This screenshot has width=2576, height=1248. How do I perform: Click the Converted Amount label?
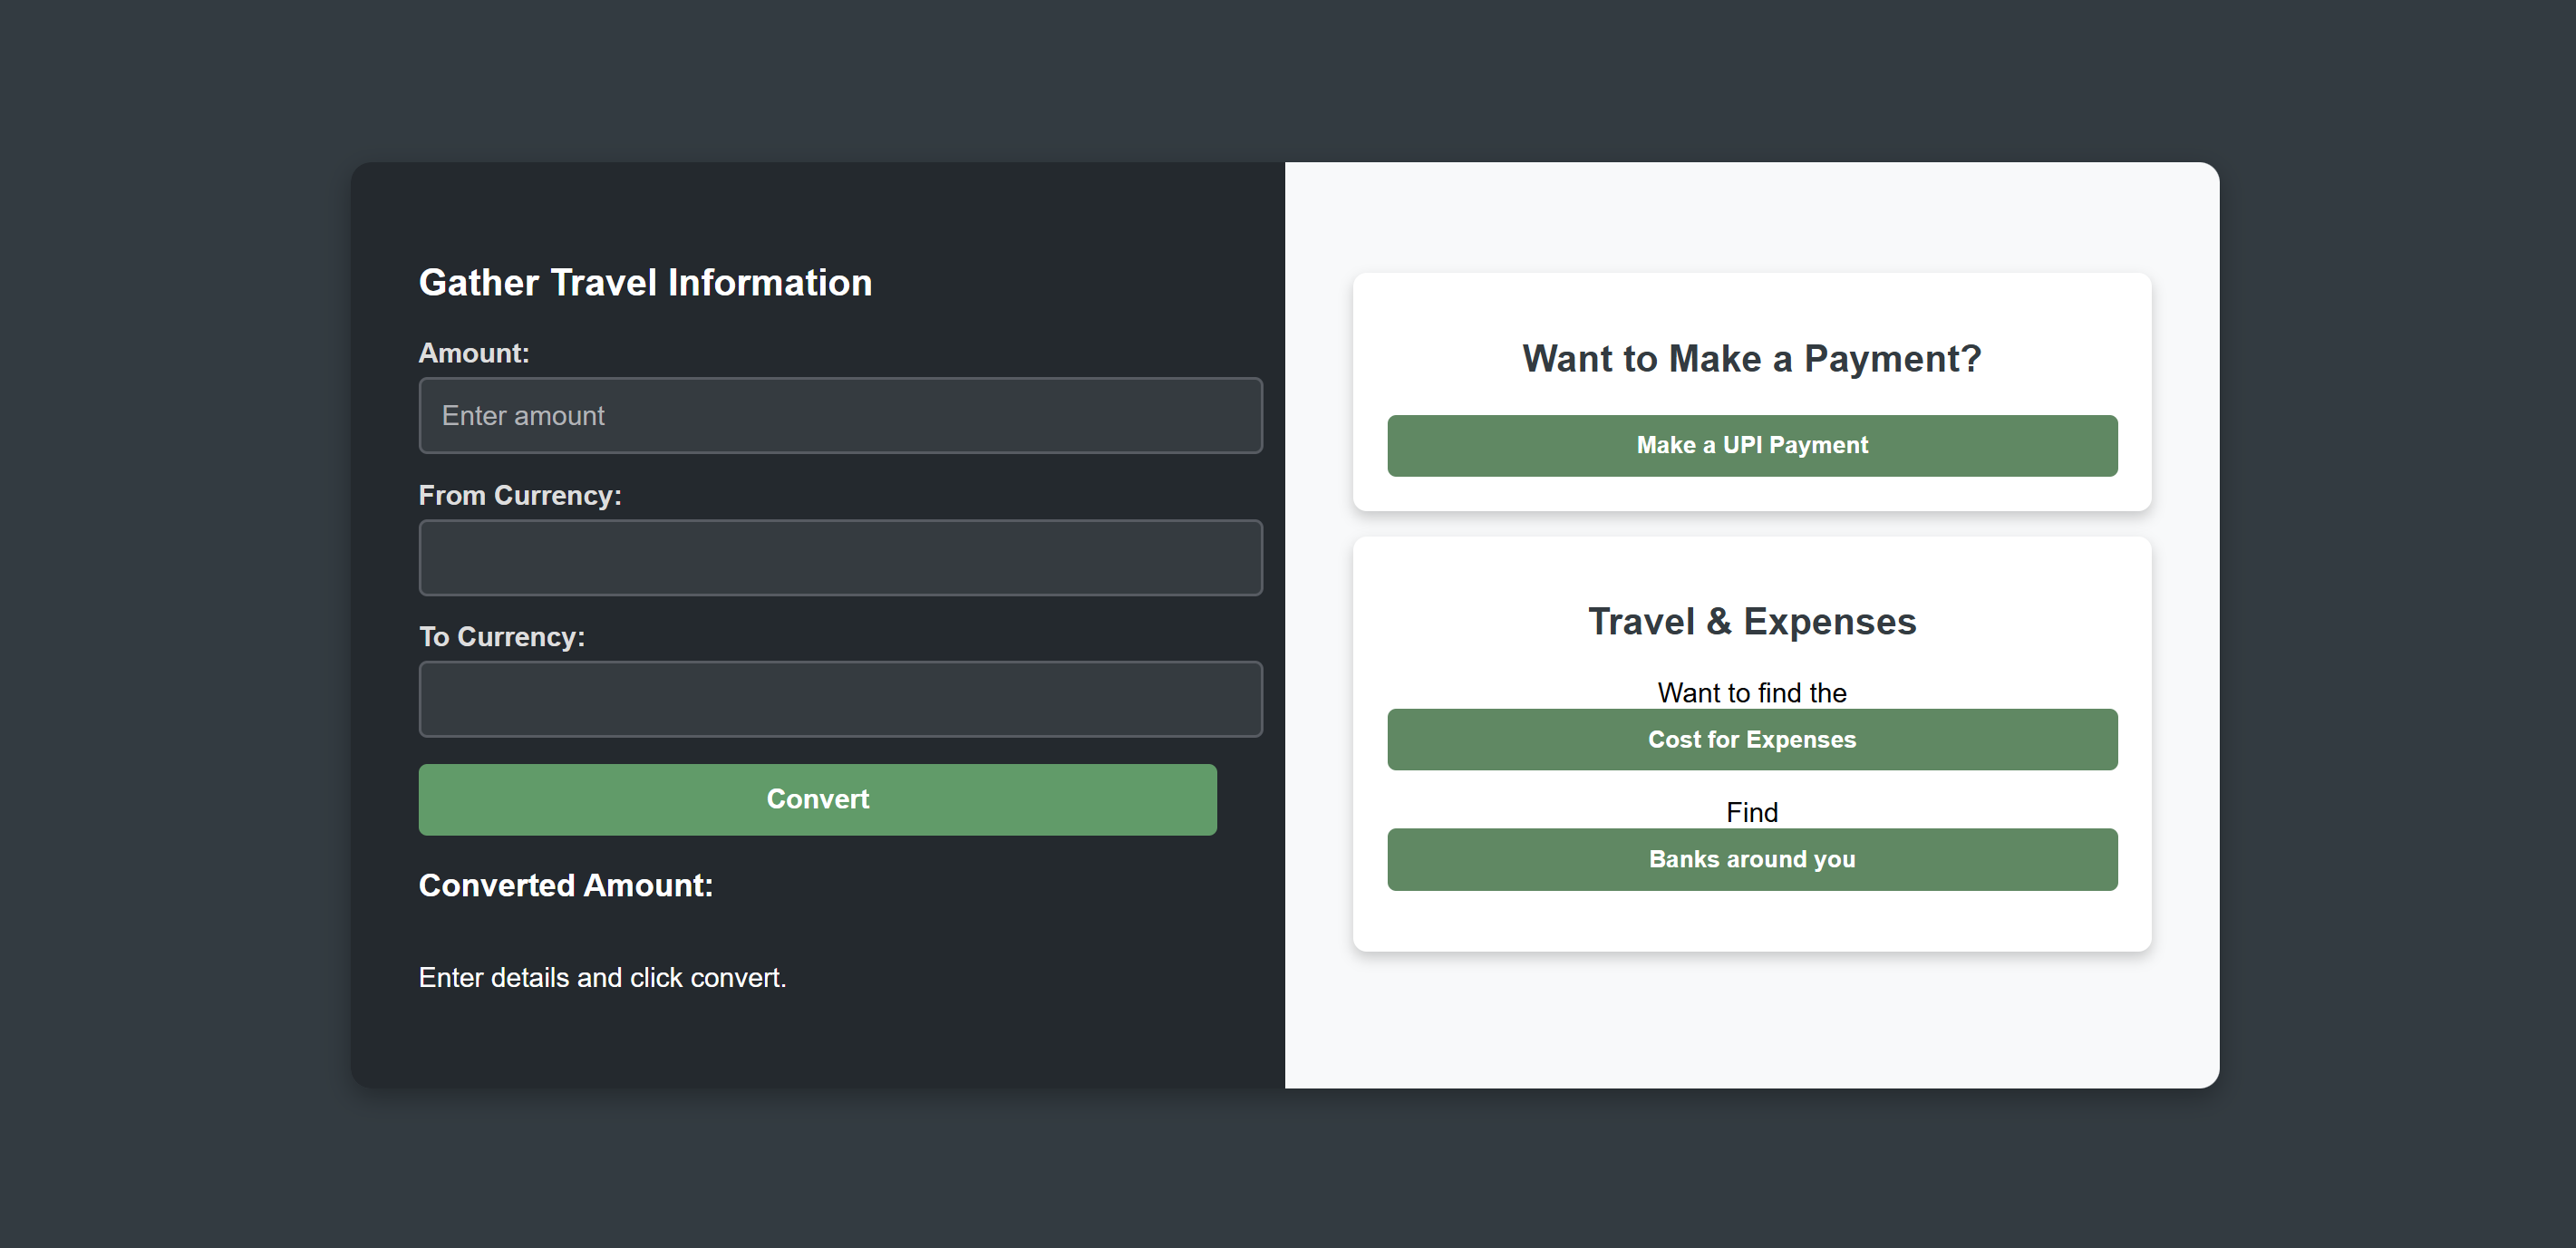point(566,885)
